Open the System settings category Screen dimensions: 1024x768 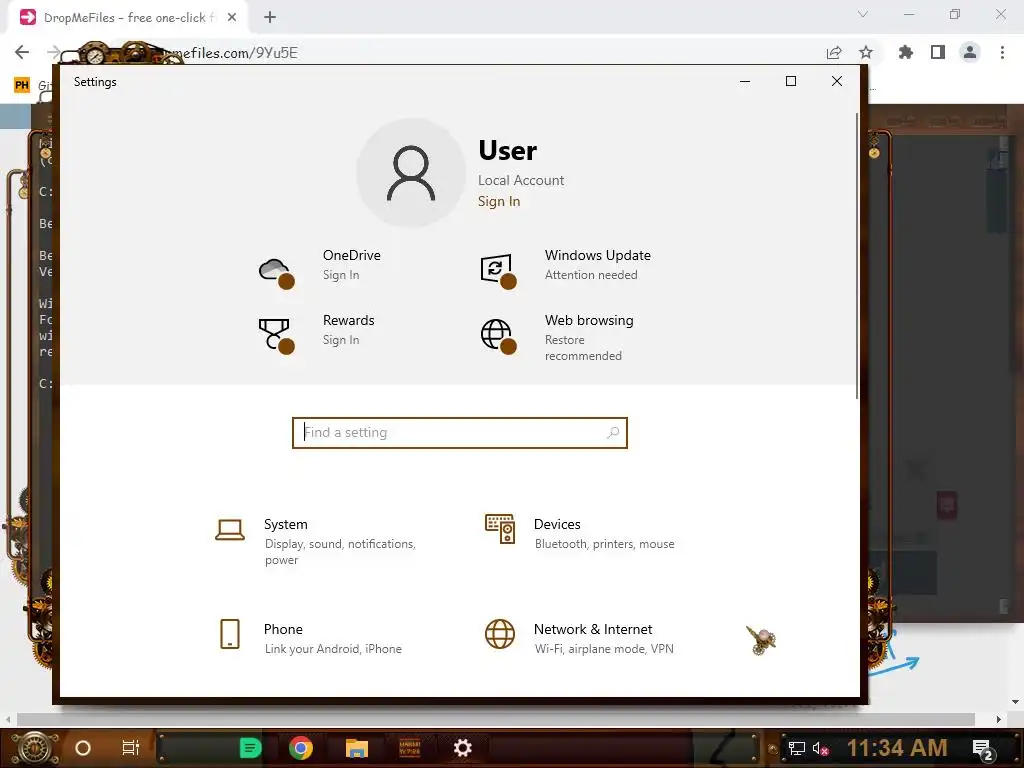coord(318,541)
